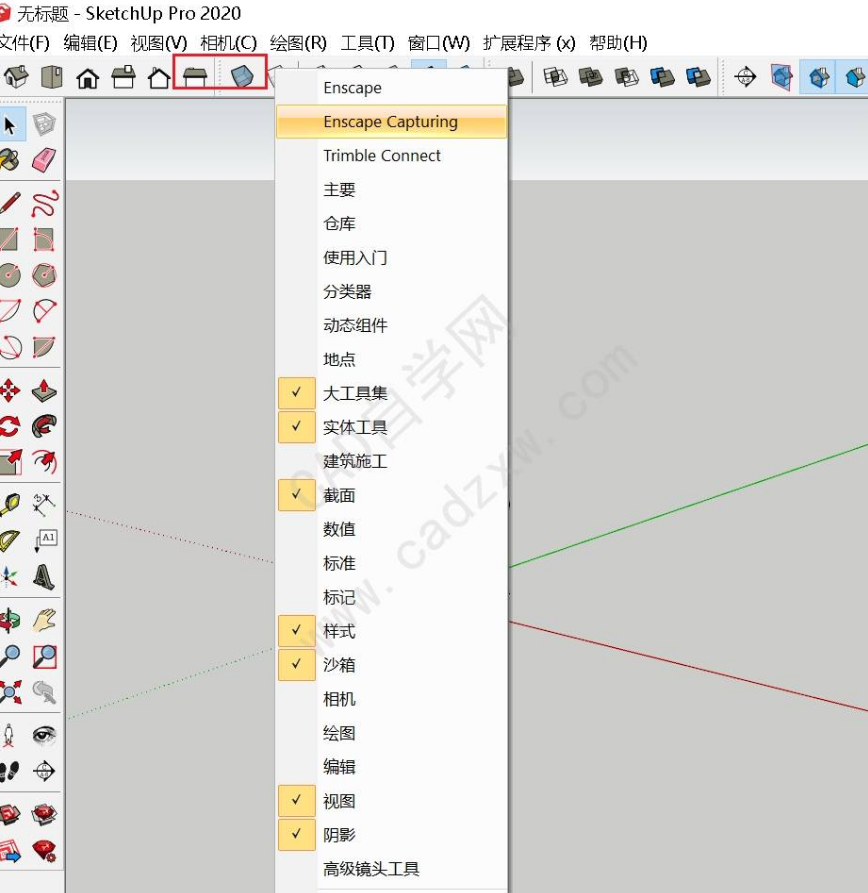Select the Zoom magnifier tool
868x893 pixels.
[x=10, y=657]
